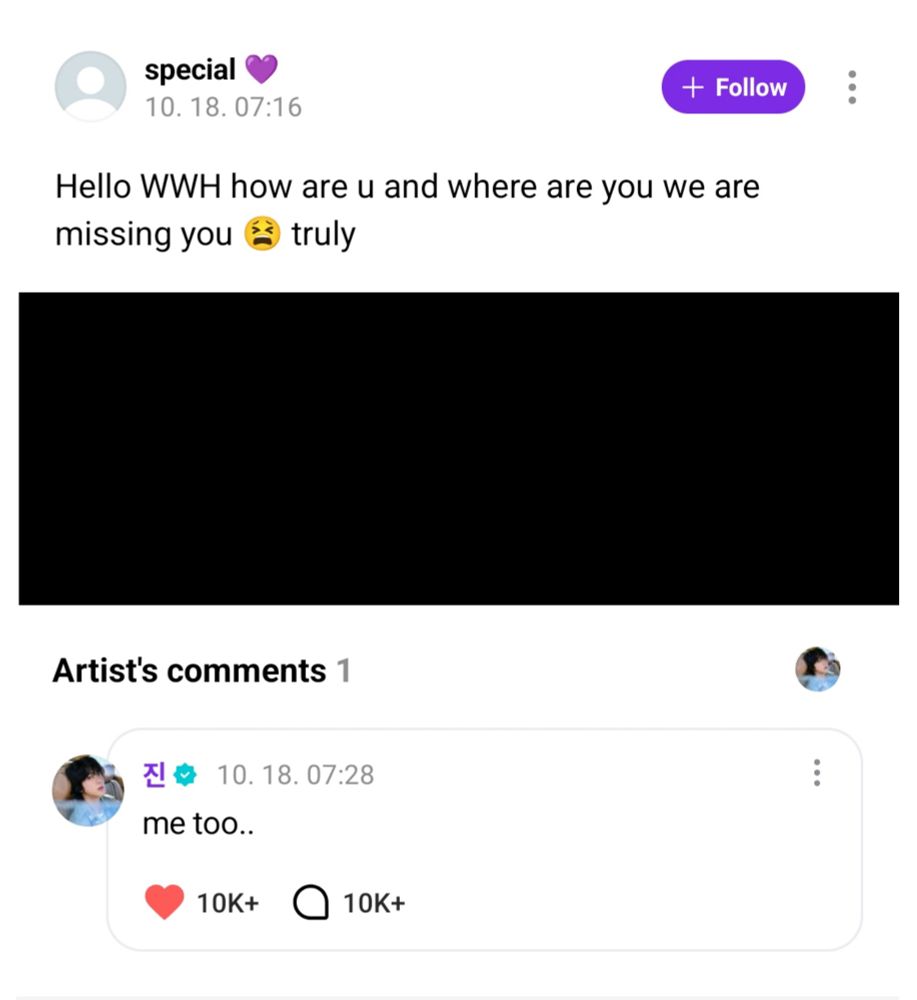Open 진's profile picture beside the comment
This screenshot has height=1000, width=917.
(x=88, y=790)
